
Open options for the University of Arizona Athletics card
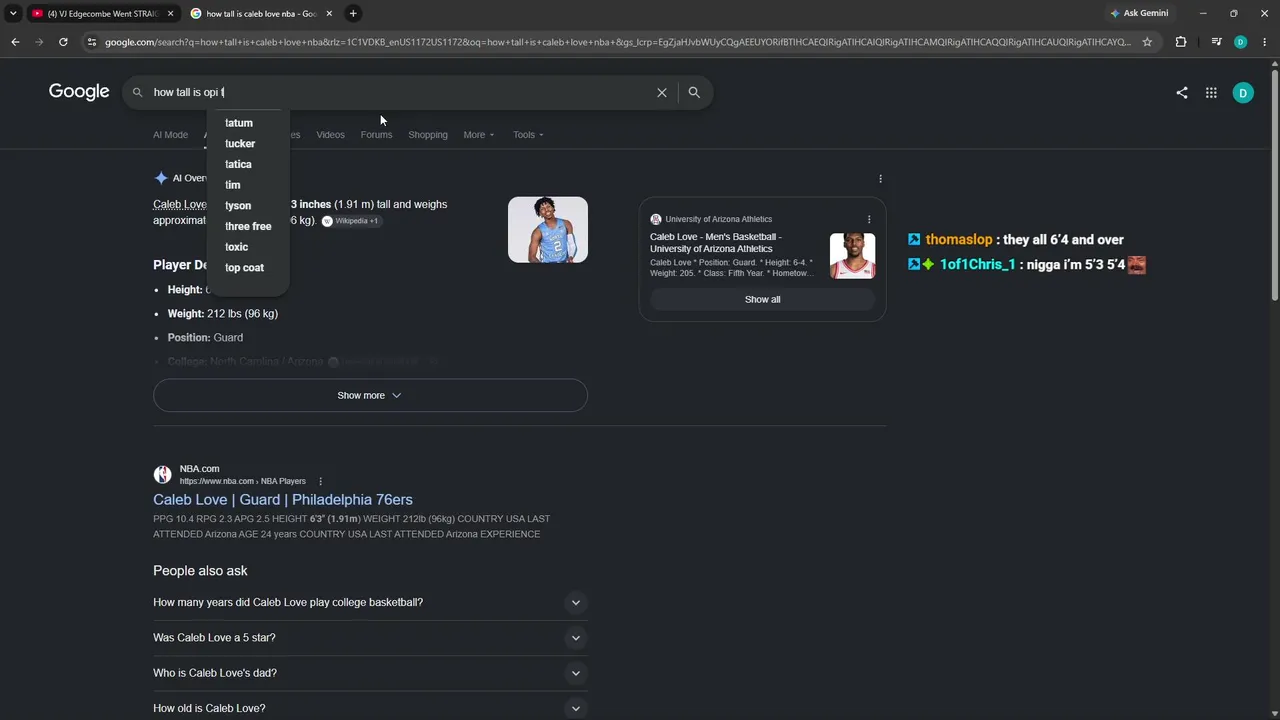(x=869, y=219)
